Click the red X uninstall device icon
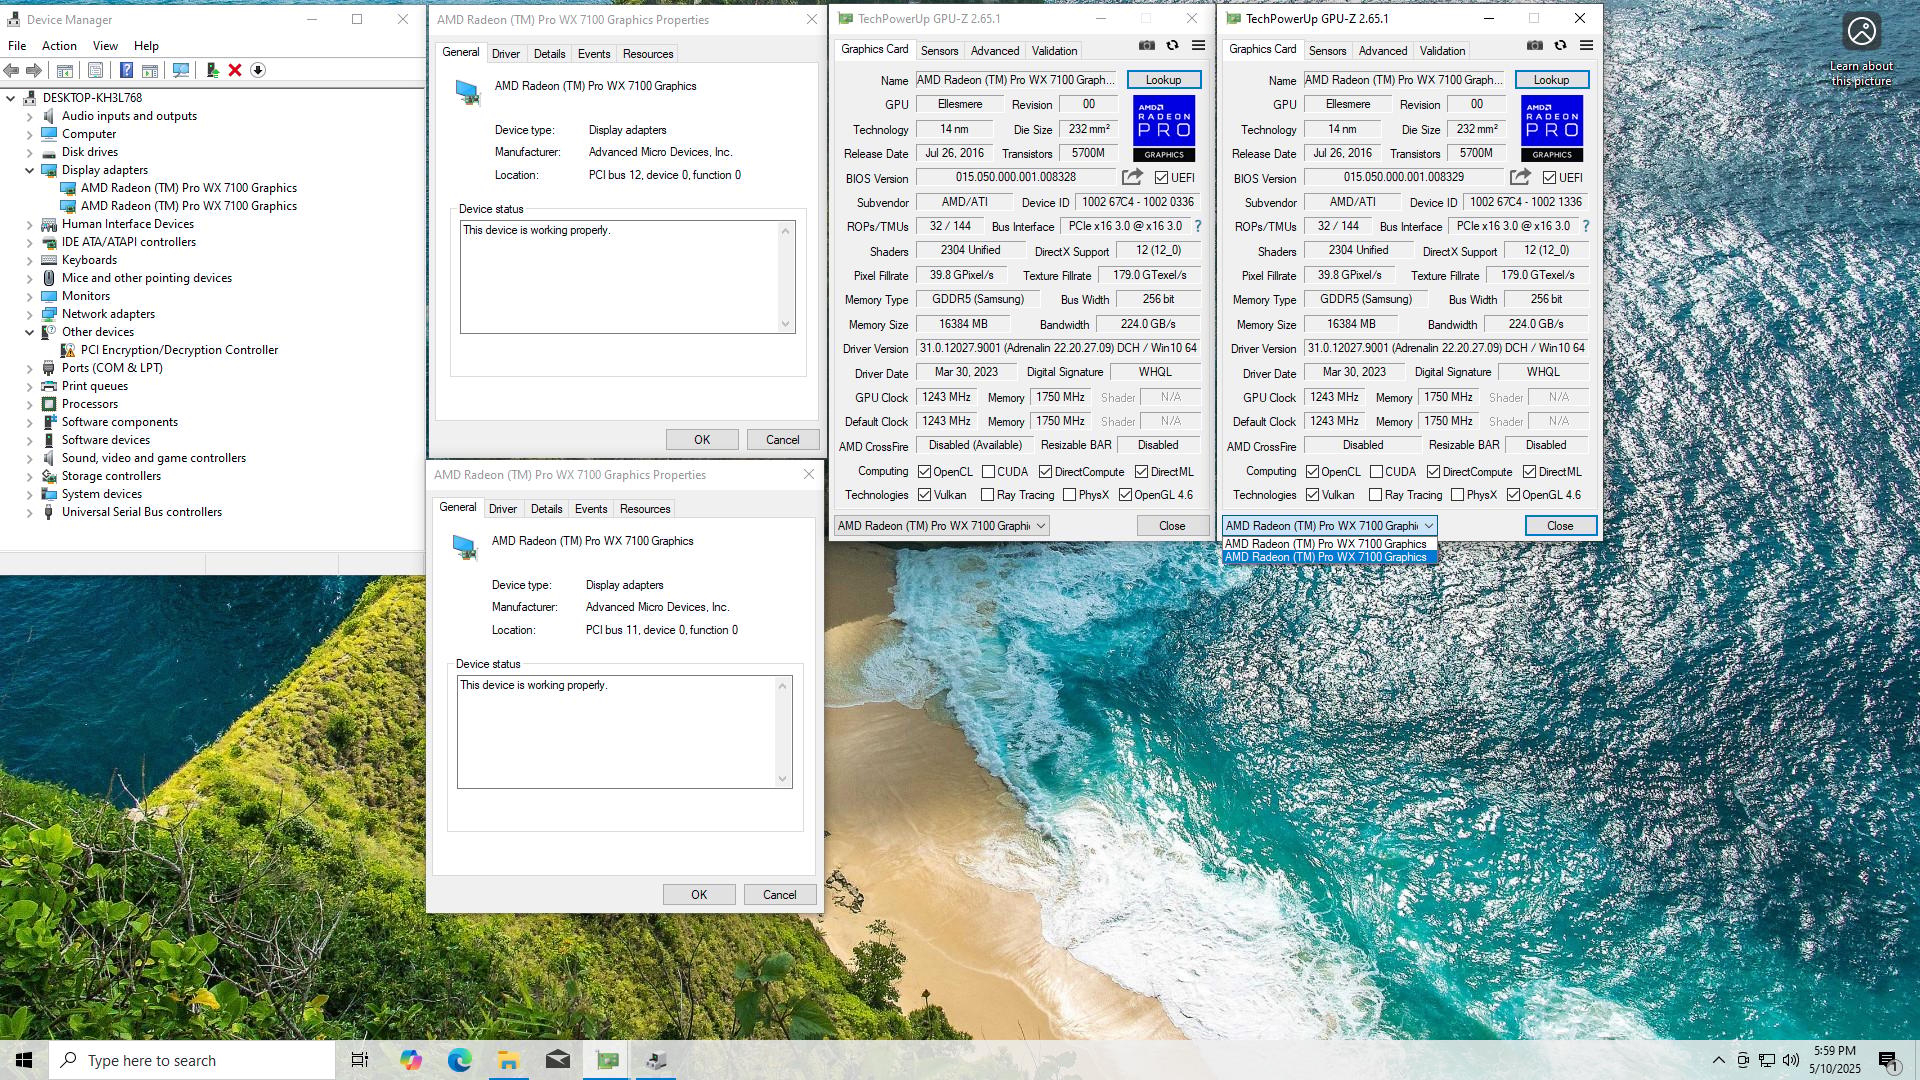The height and width of the screenshot is (1080, 1920). click(x=235, y=70)
